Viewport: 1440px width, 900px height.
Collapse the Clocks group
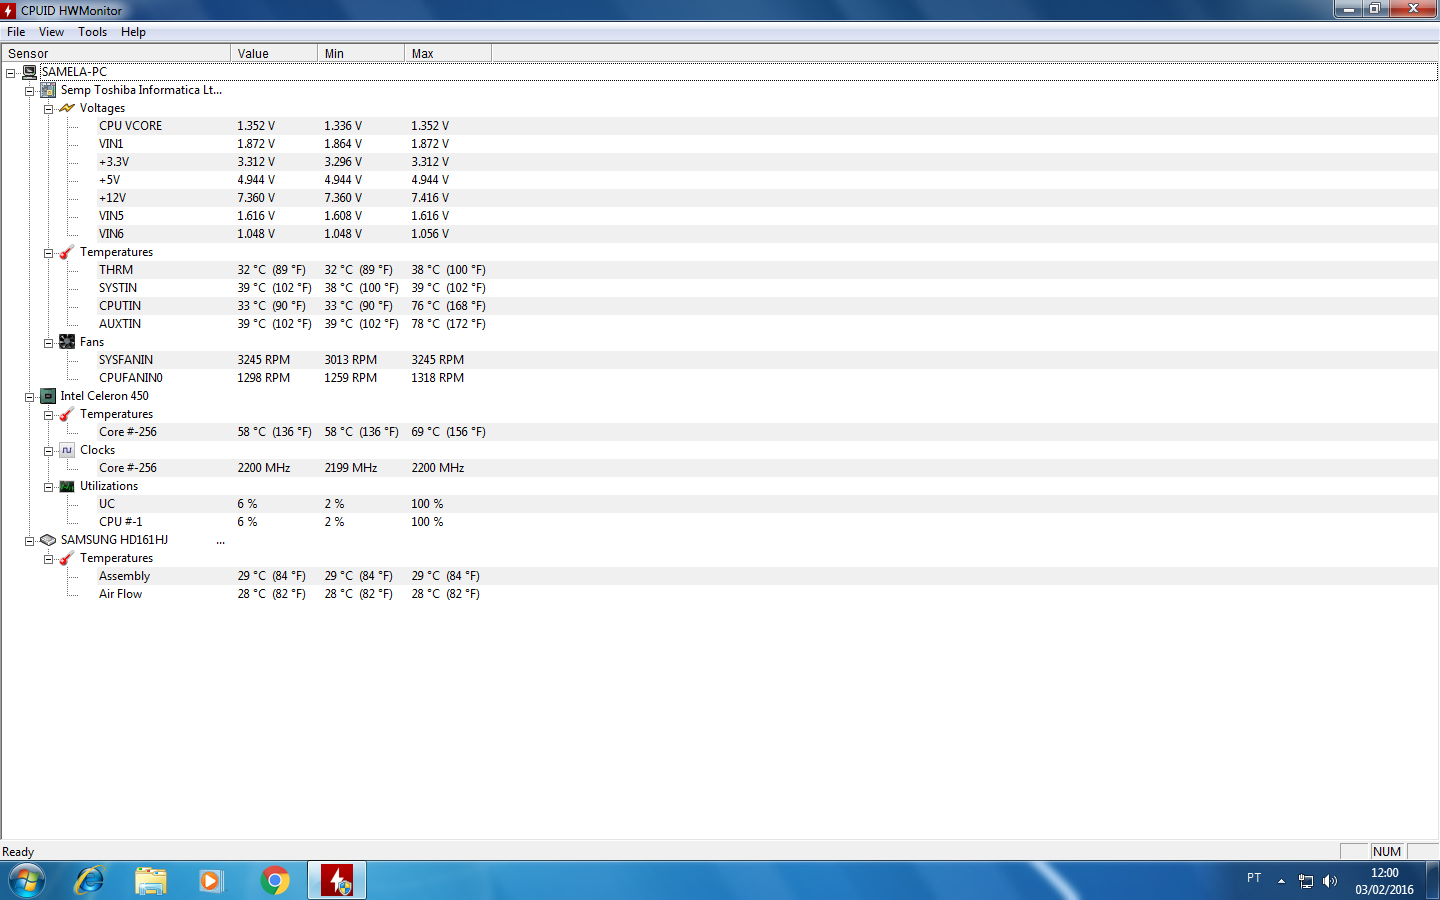point(48,451)
